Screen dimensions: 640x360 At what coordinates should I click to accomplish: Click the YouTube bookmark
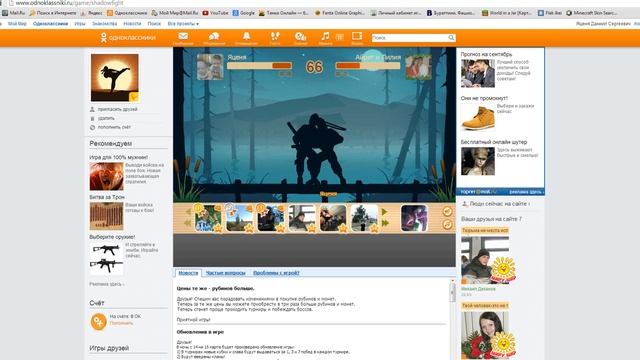(x=216, y=13)
